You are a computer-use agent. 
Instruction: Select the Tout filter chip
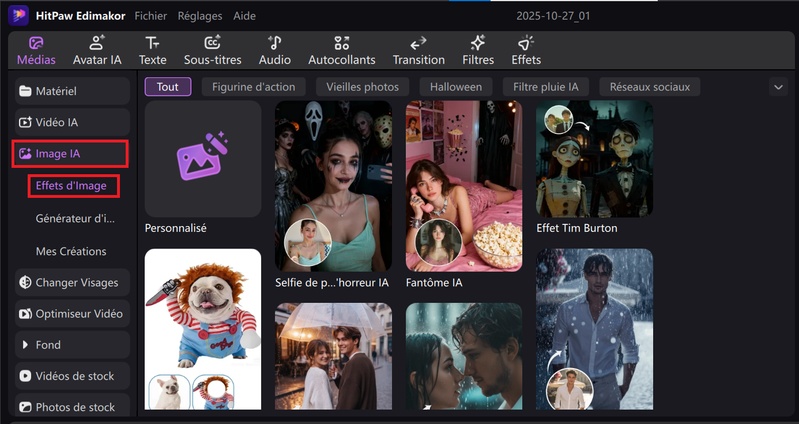(168, 87)
